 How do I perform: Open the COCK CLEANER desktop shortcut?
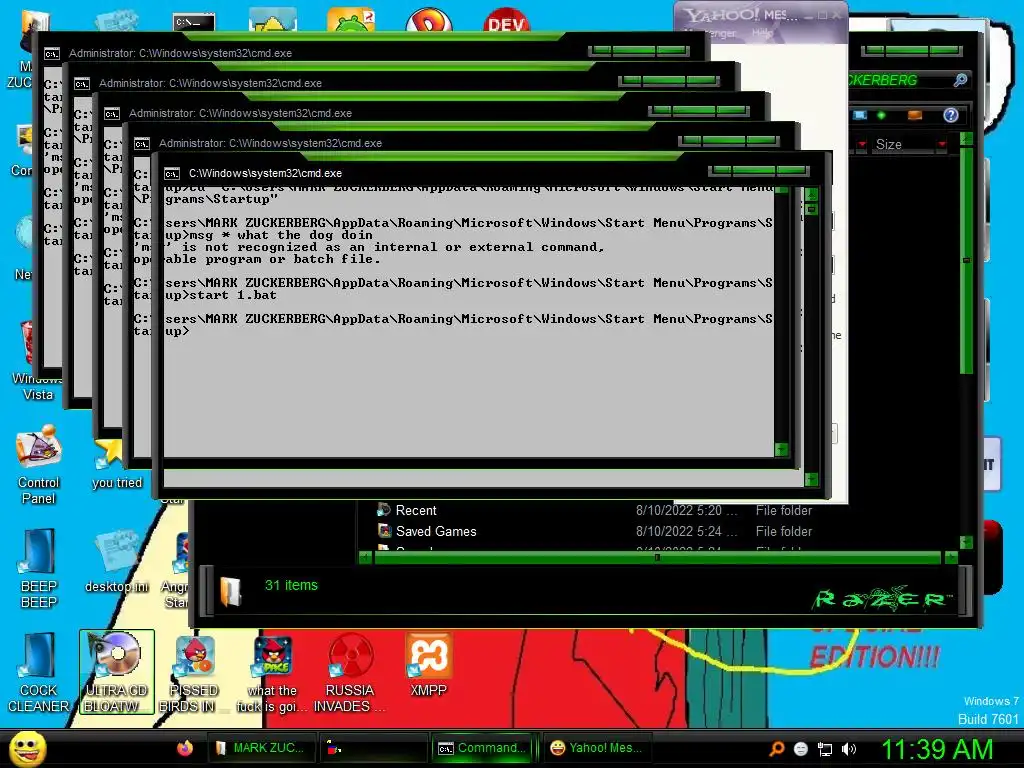point(39,673)
